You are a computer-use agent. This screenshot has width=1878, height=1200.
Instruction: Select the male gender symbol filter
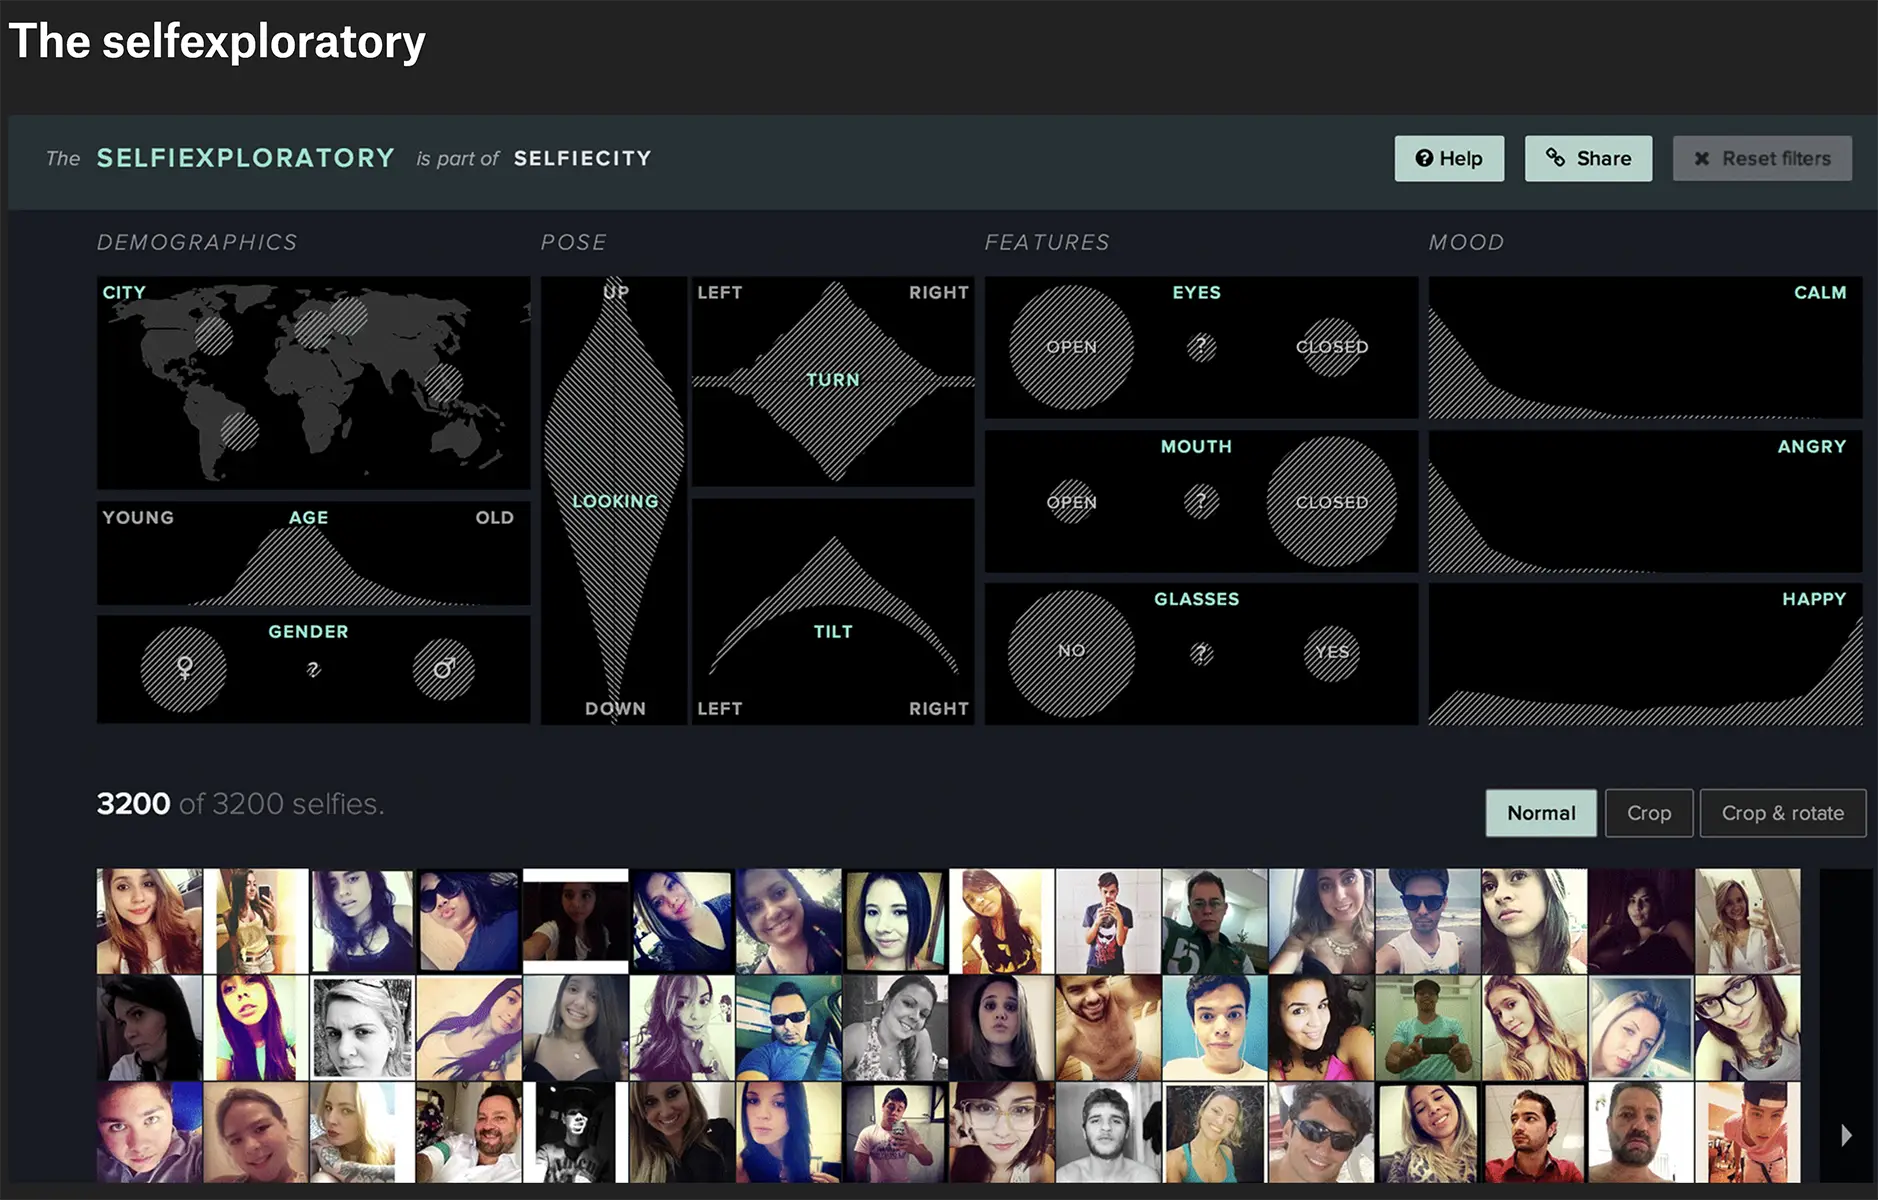[443, 668]
